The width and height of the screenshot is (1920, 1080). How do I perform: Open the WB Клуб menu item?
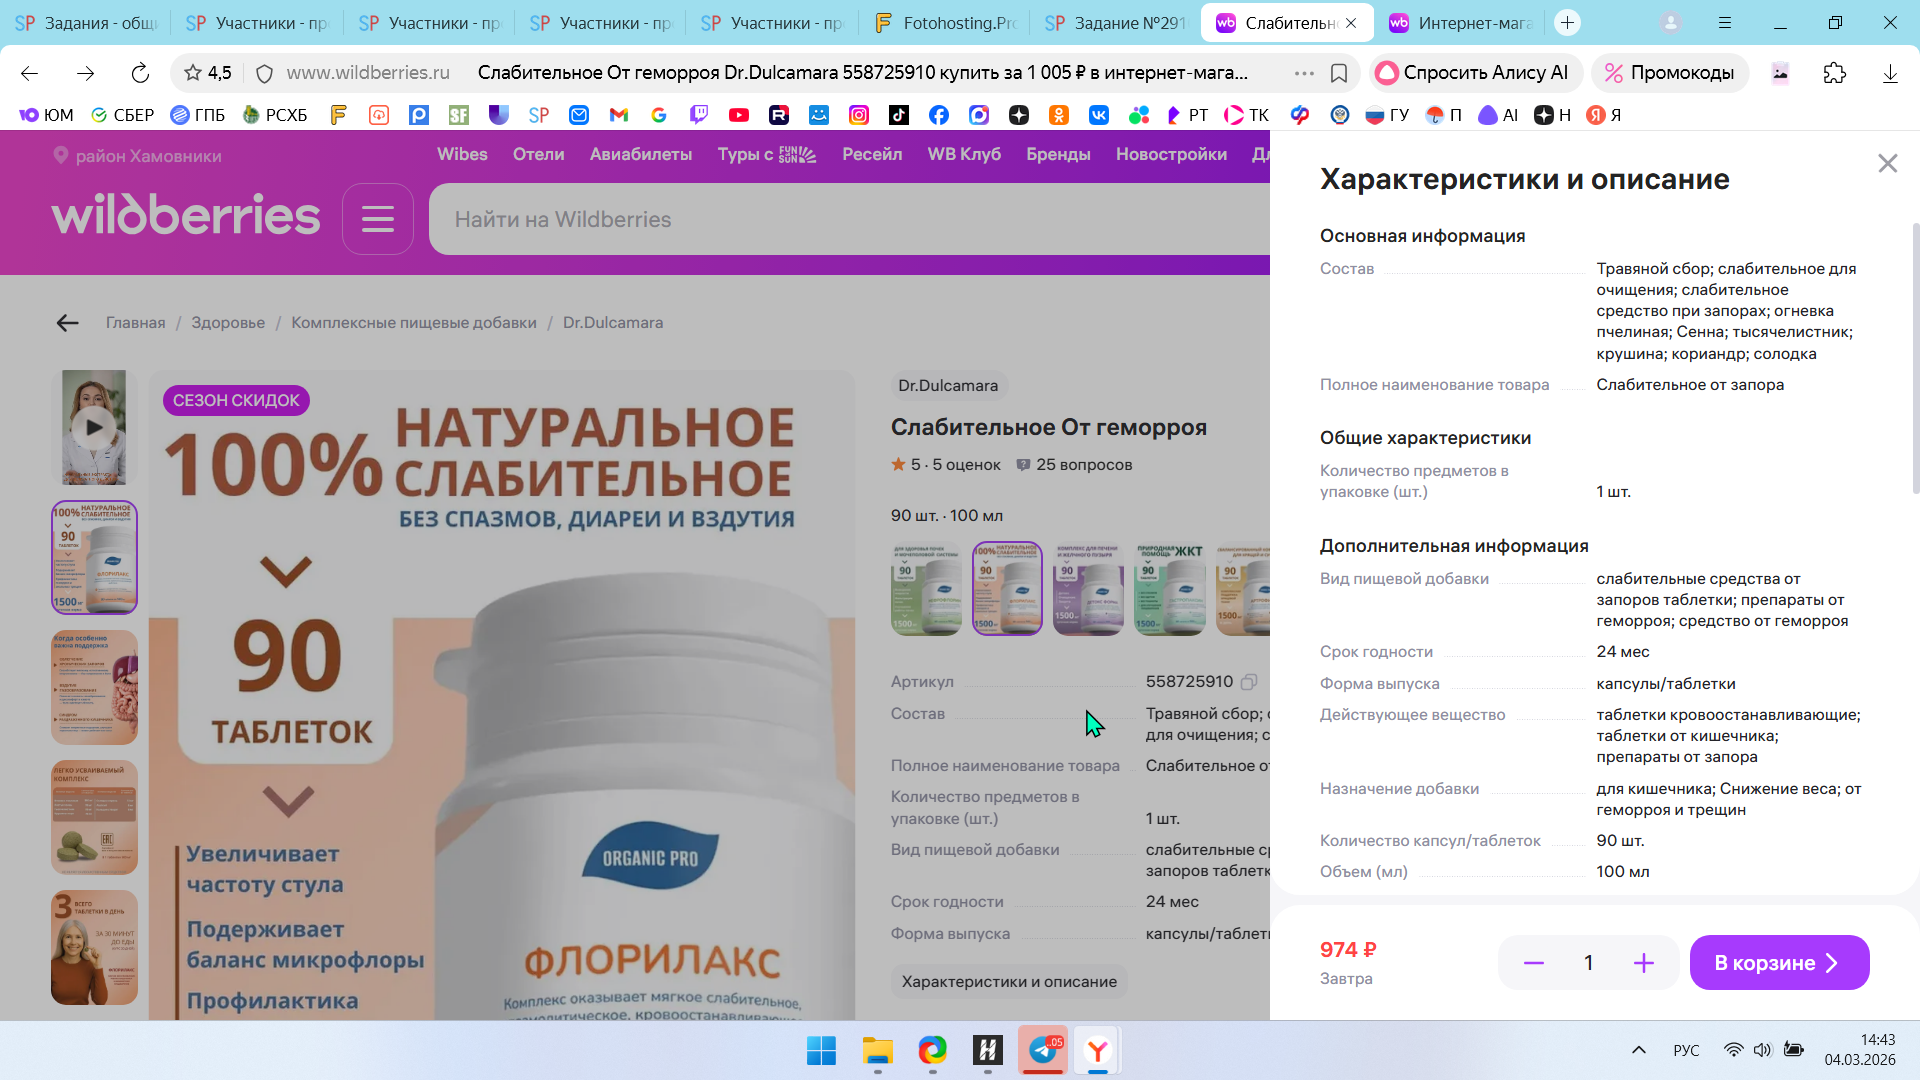click(963, 154)
